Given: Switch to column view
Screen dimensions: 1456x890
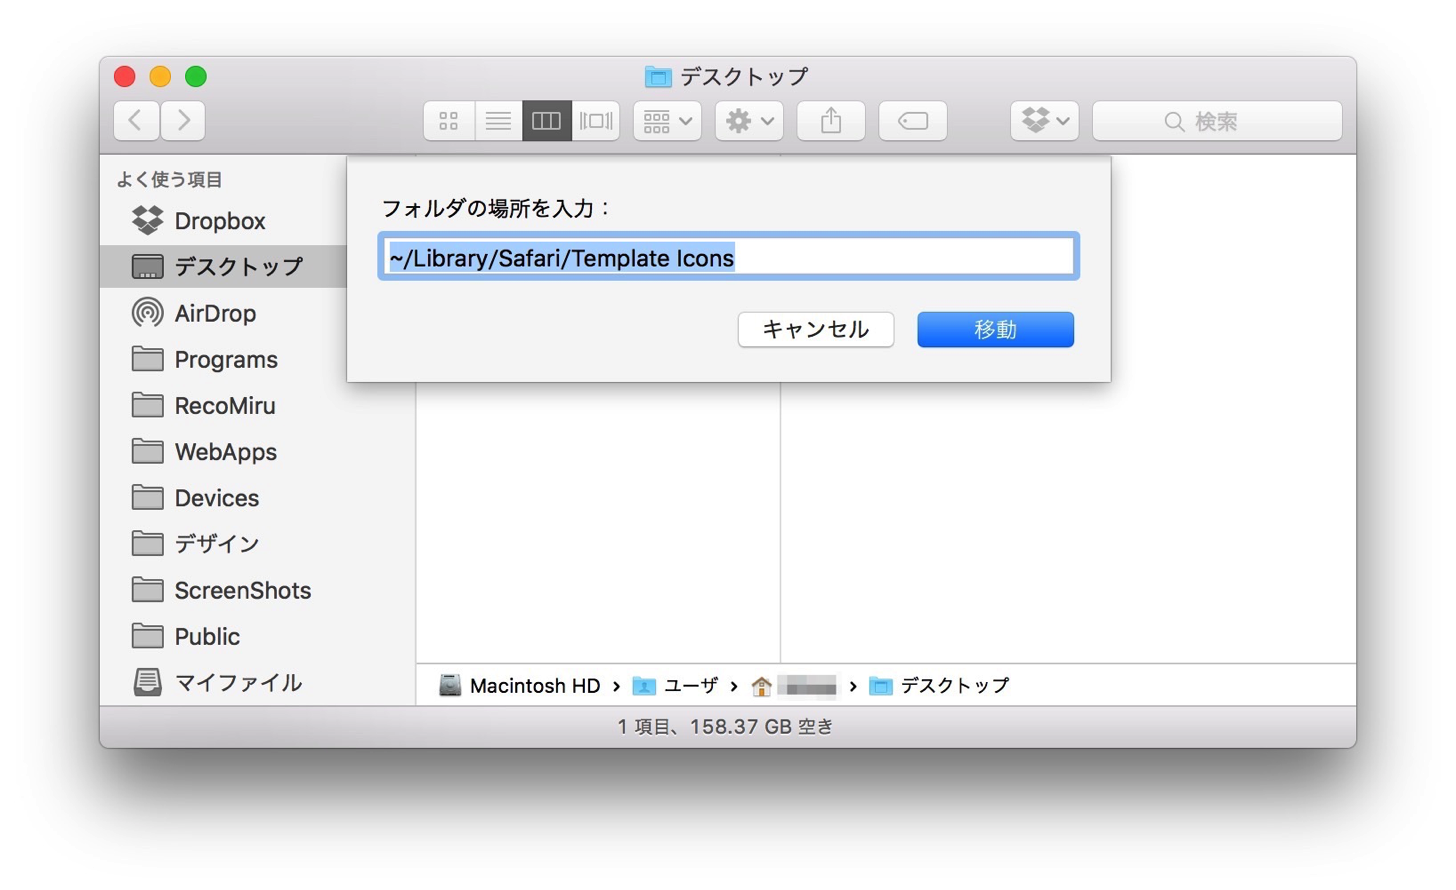Looking at the screenshot, I should coord(547,121).
